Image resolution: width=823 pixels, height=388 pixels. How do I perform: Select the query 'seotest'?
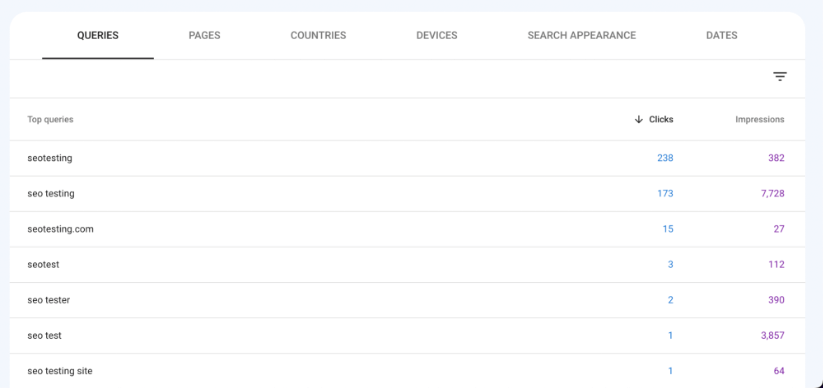pos(43,265)
